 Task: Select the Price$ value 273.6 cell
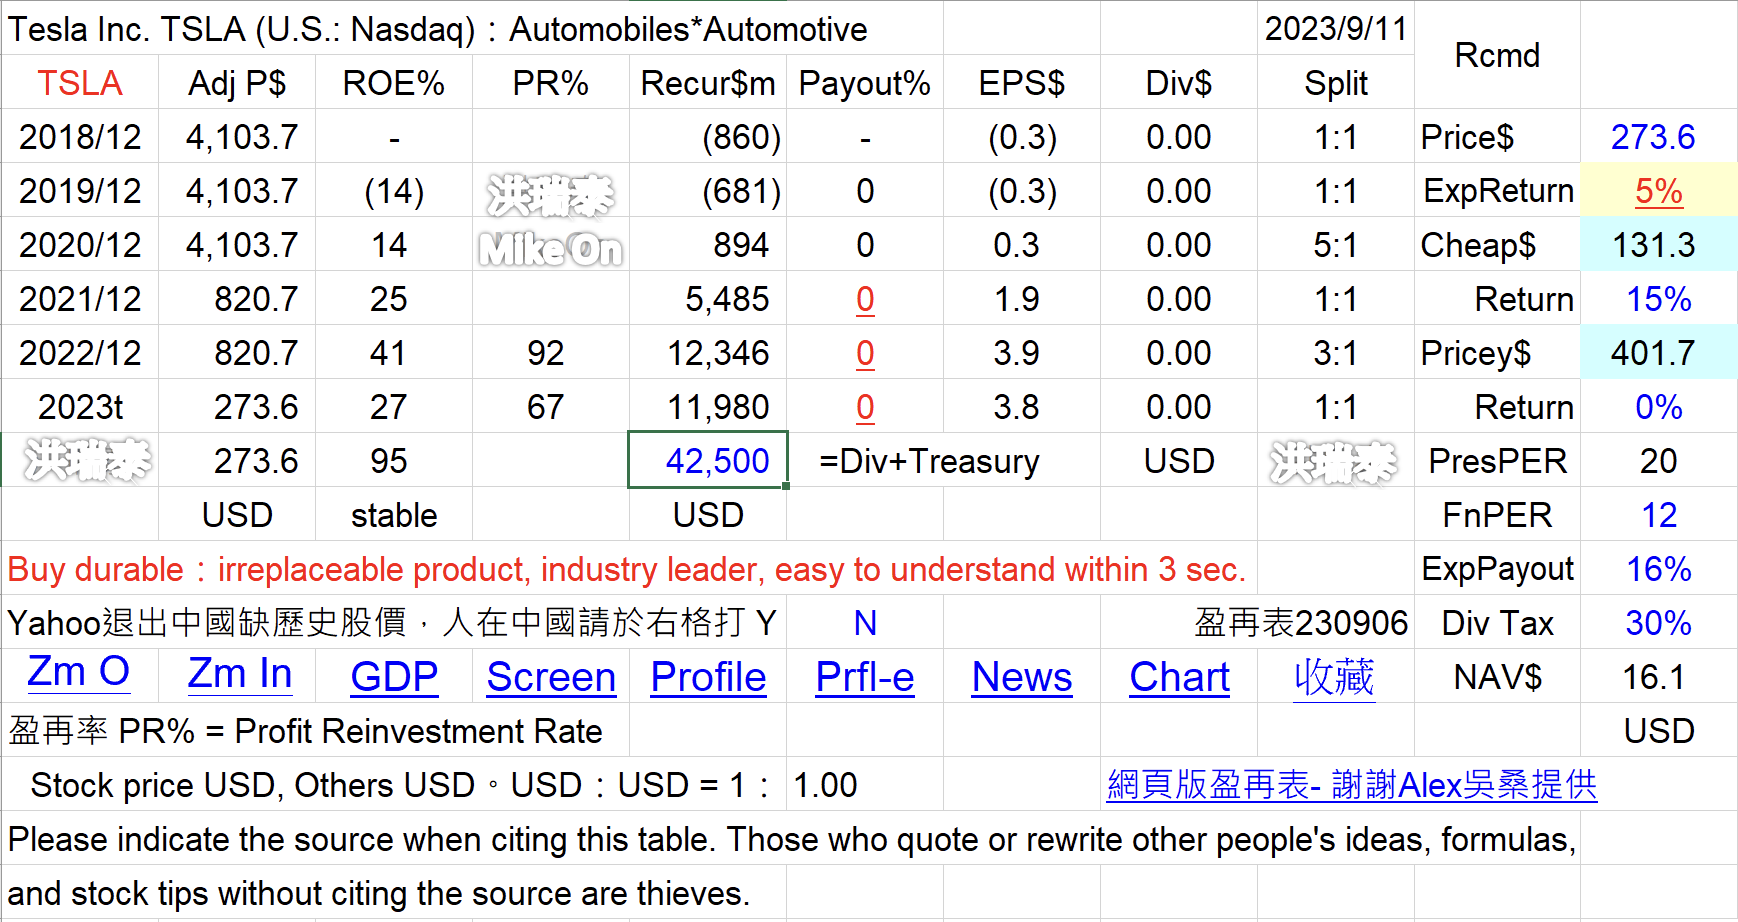click(1658, 137)
